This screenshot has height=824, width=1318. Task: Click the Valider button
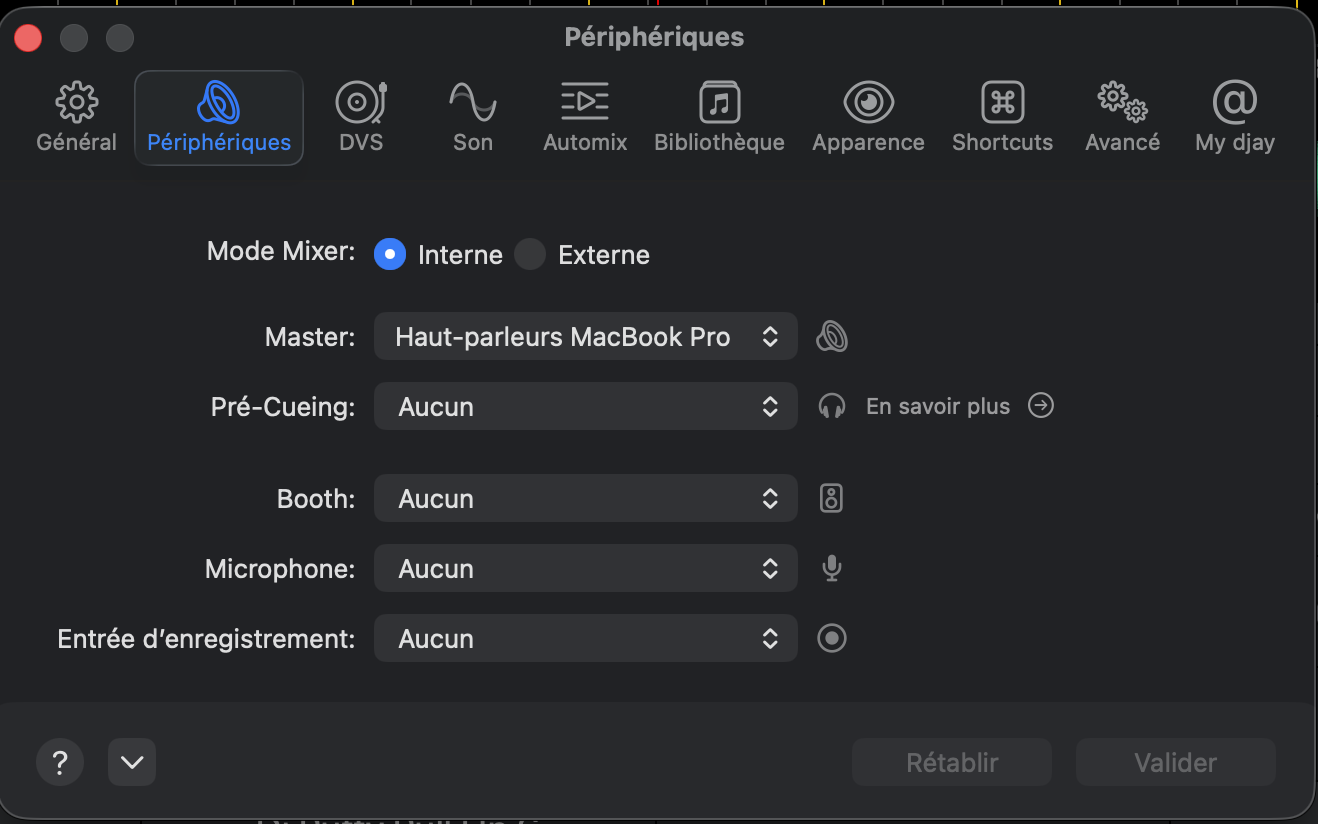pos(1175,763)
